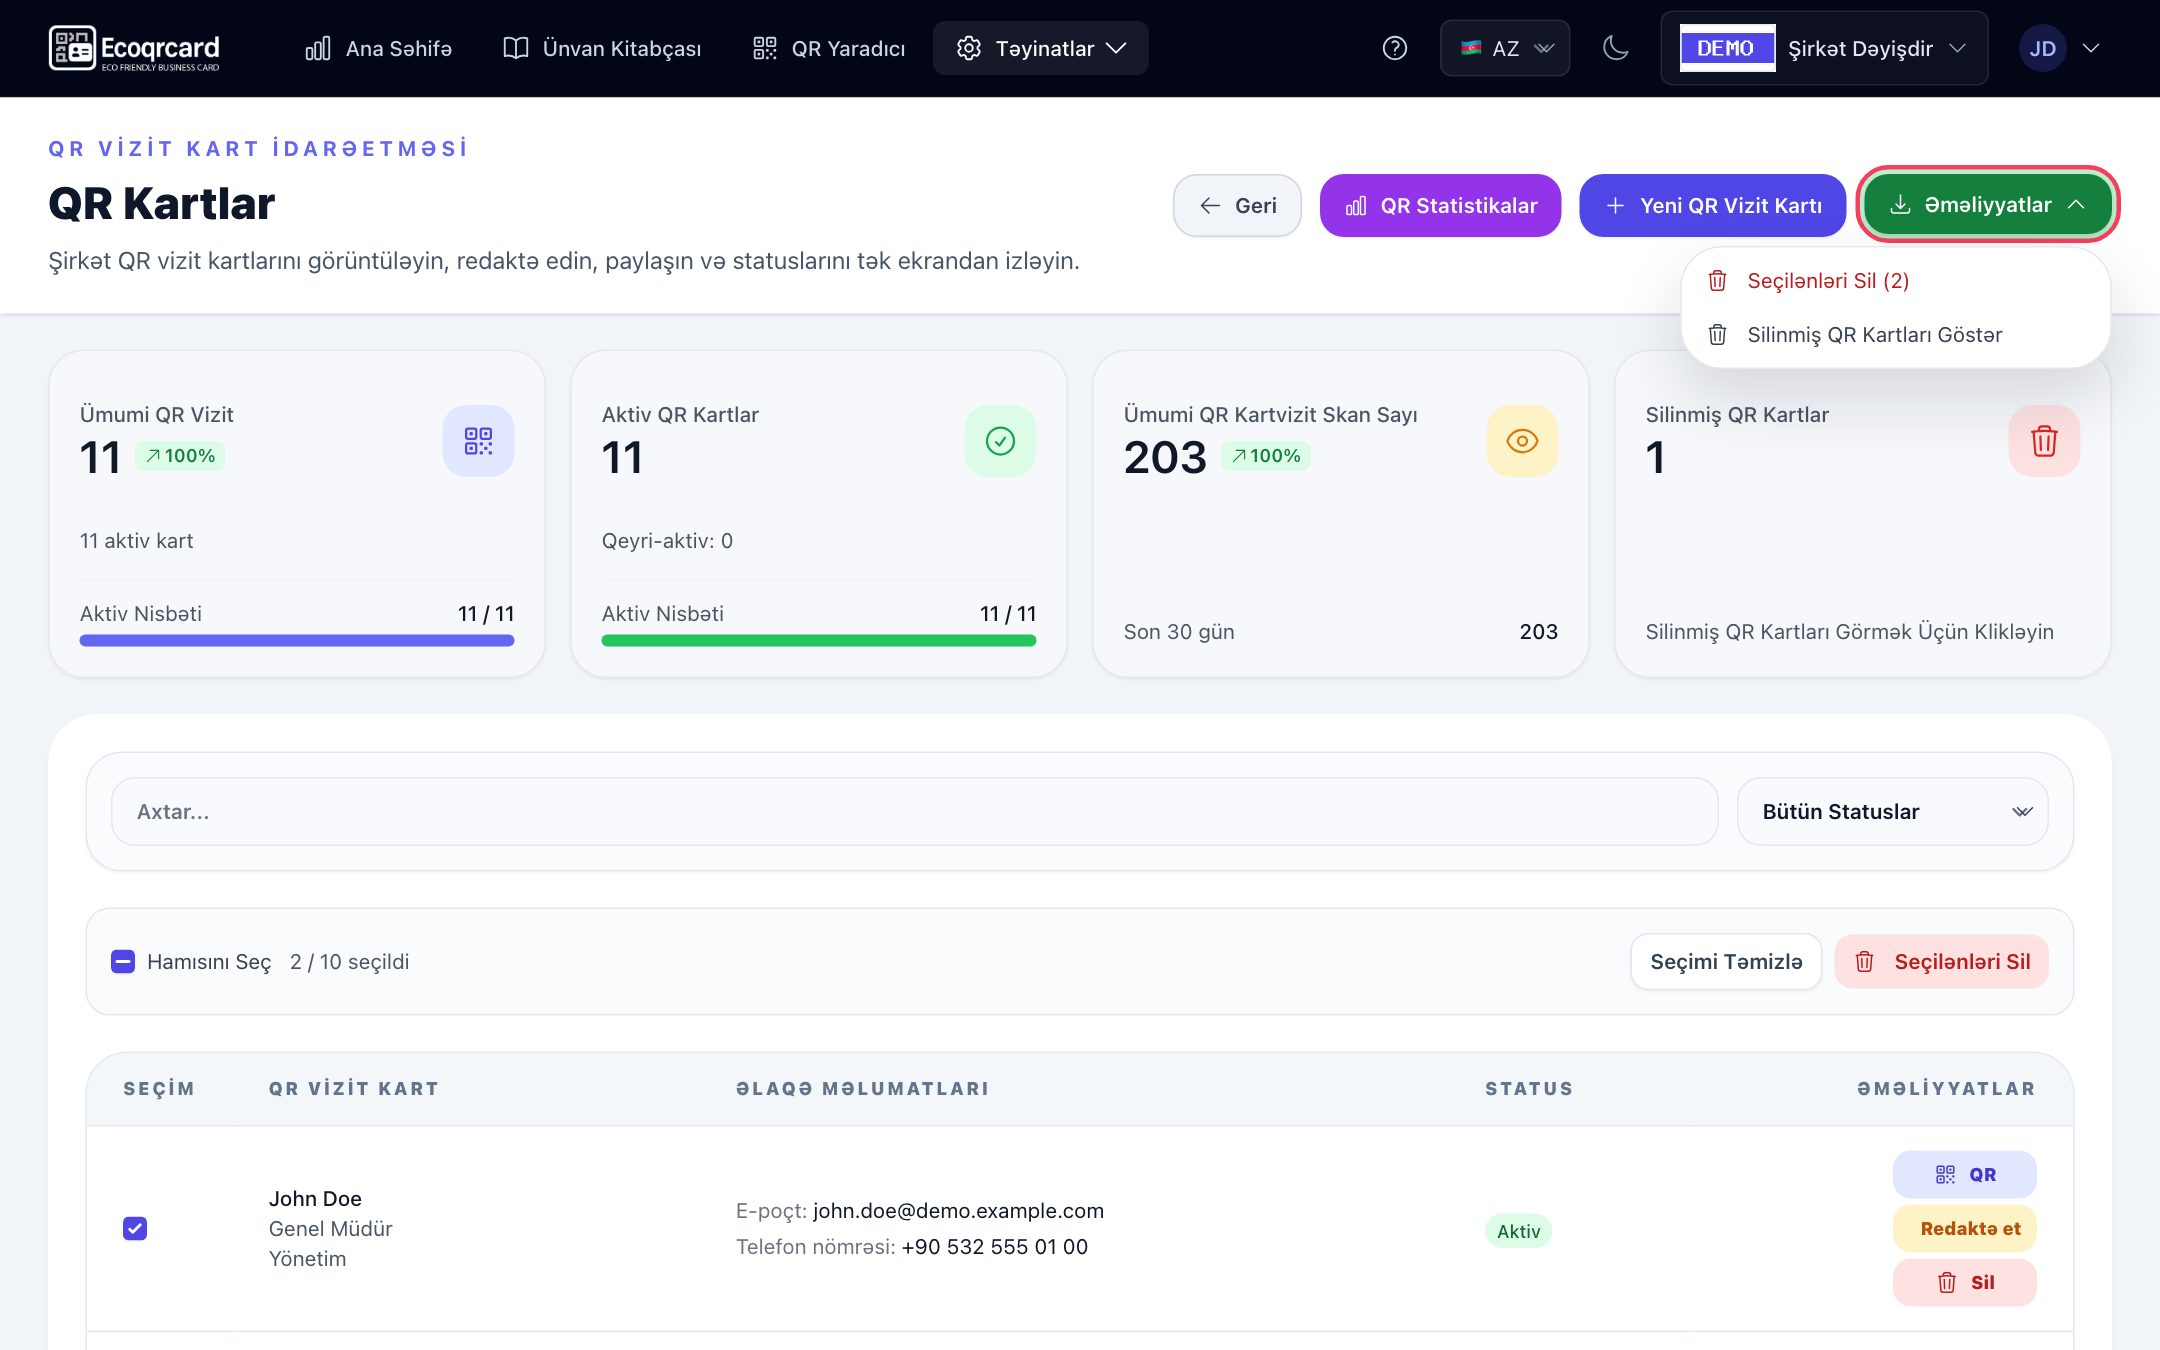Viewport: 2160px width, 1350px height.
Task: Expand the user menu chevron beside JD
Action: point(2091,48)
